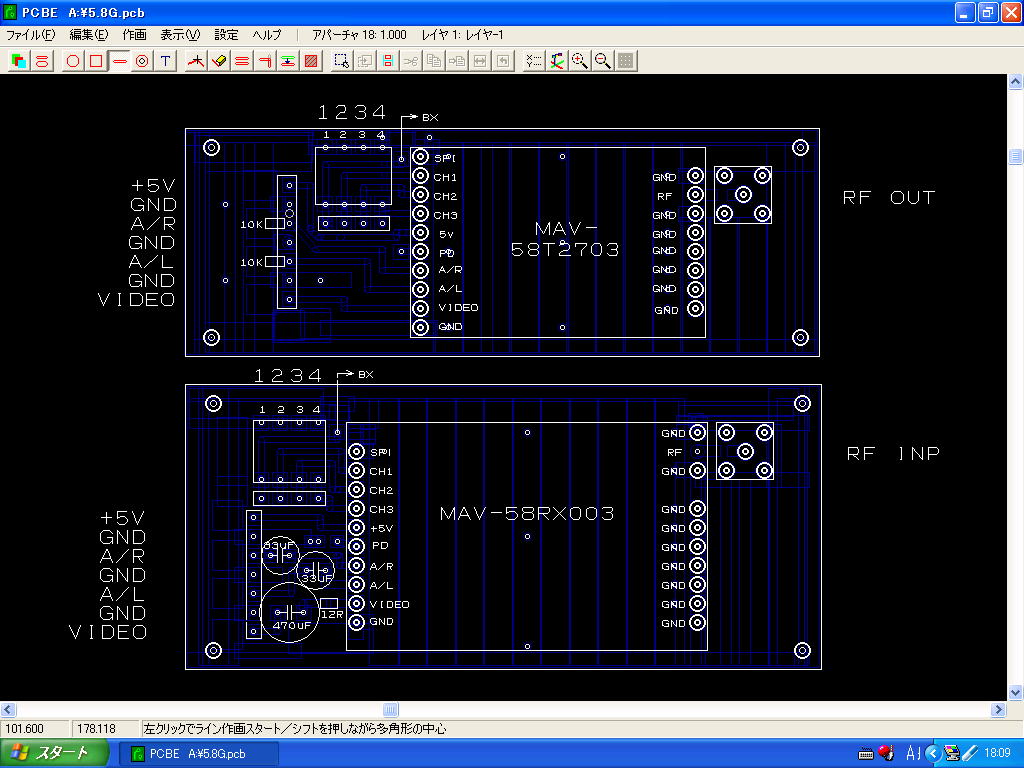Expand hidden tray icons with the arrow
Image resolution: width=1024 pixels, height=768 pixels.
click(933, 754)
